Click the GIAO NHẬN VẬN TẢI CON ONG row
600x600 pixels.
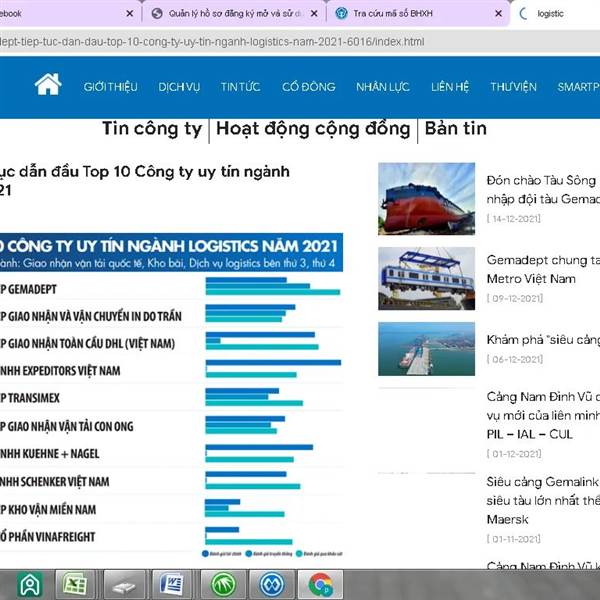tap(171, 425)
